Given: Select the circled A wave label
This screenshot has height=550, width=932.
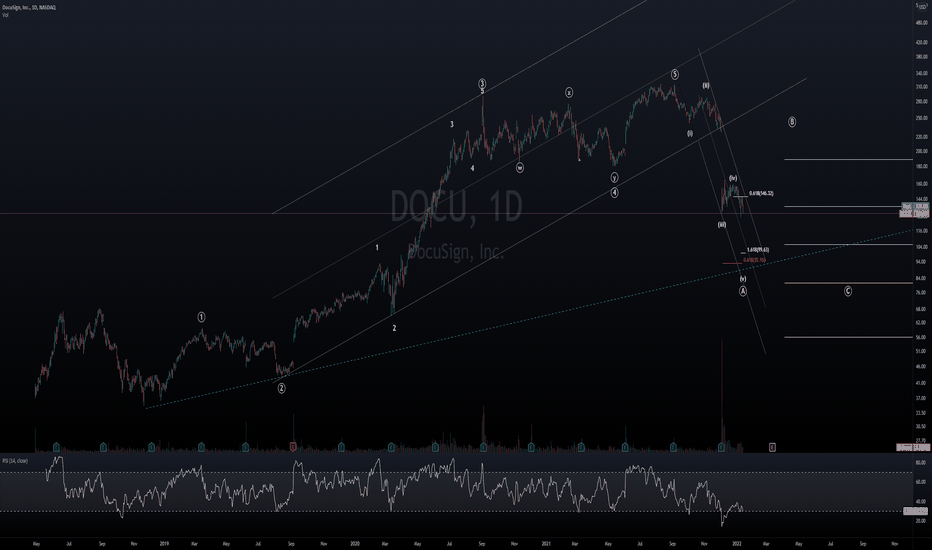Looking at the screenshot, I should point(743,291).
